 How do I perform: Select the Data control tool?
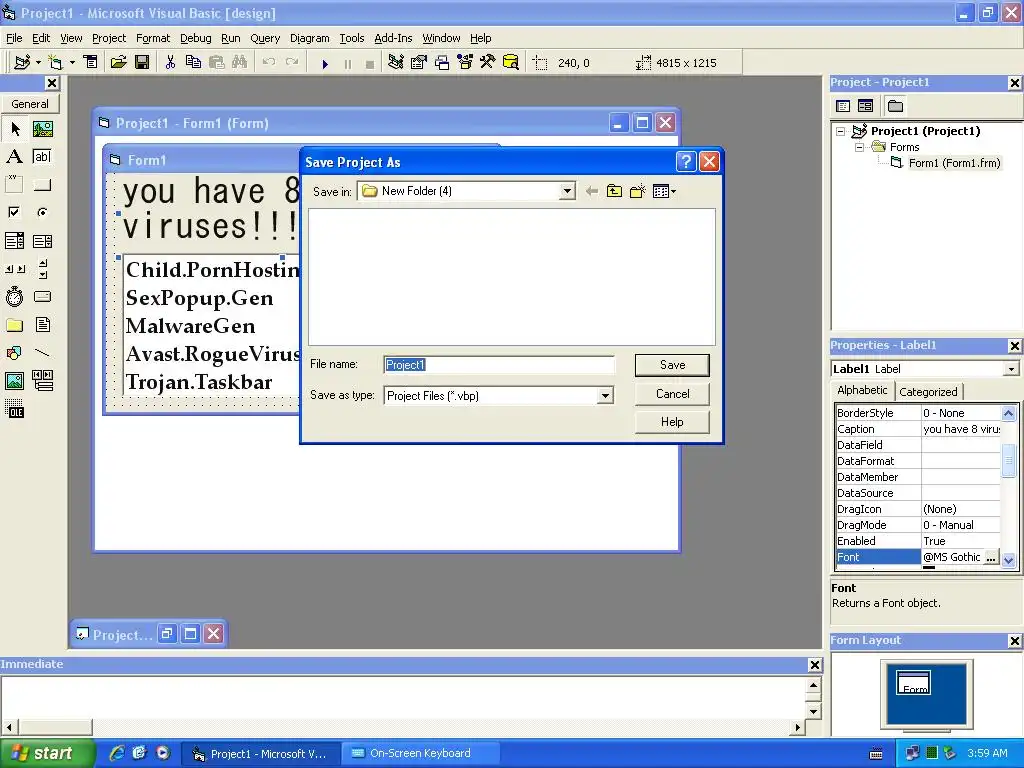[x=42, y=381]
